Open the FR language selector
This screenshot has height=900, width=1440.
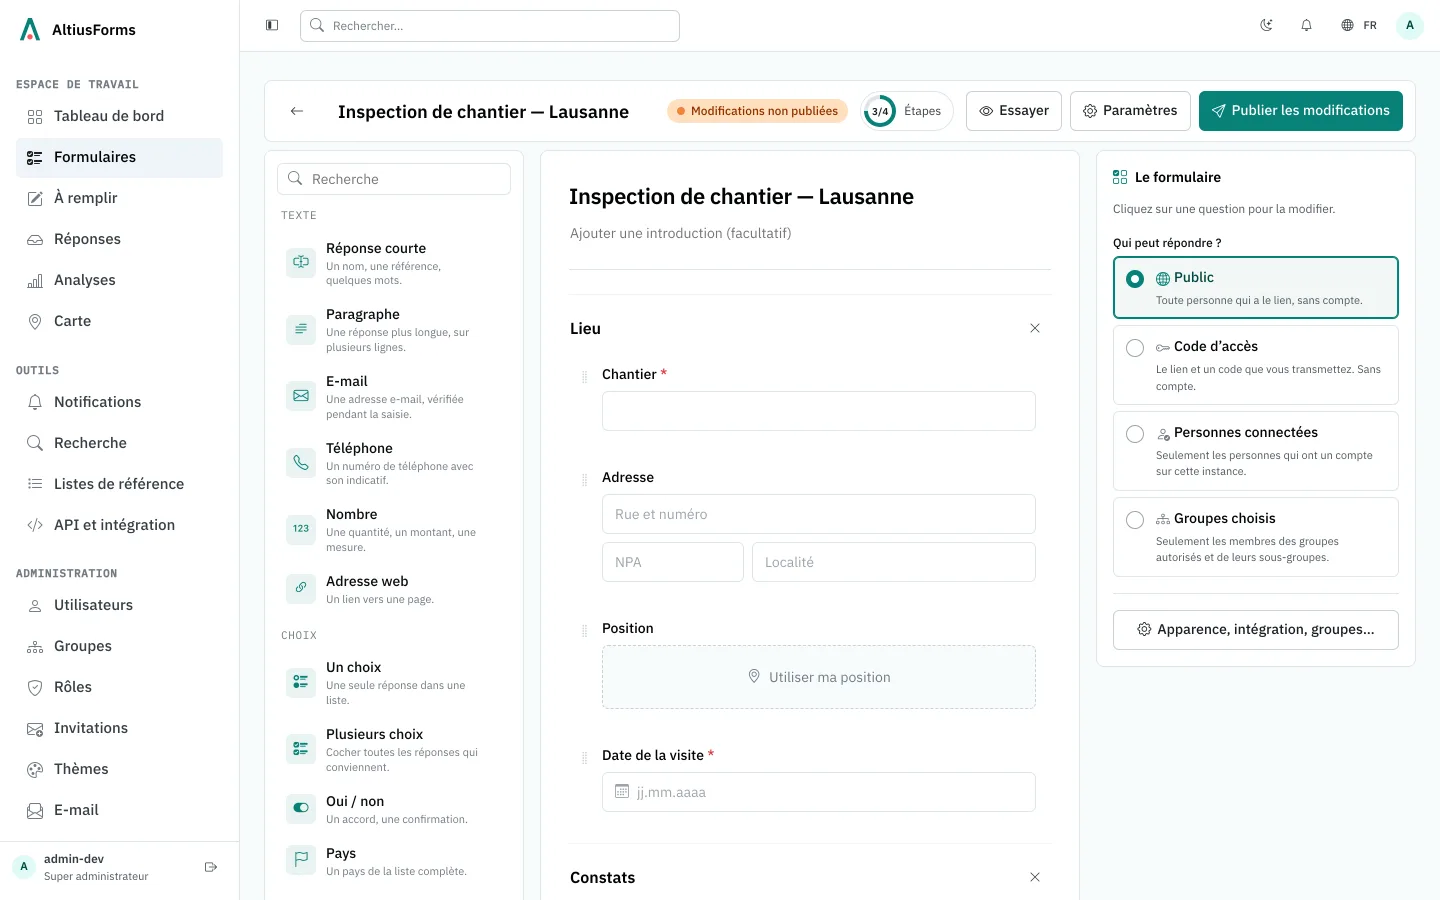(1359, 25)
